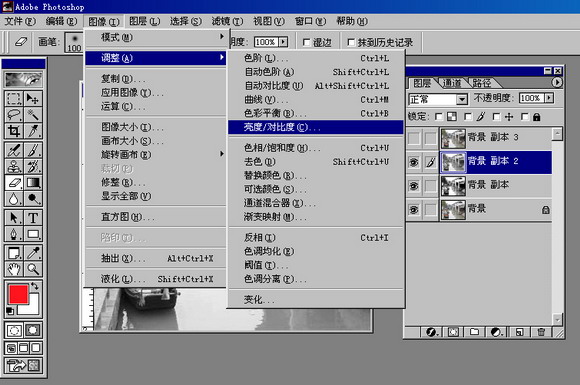Click the add layer style icon
The height and width of the screenshot is (385, 580).
(431, 332)
